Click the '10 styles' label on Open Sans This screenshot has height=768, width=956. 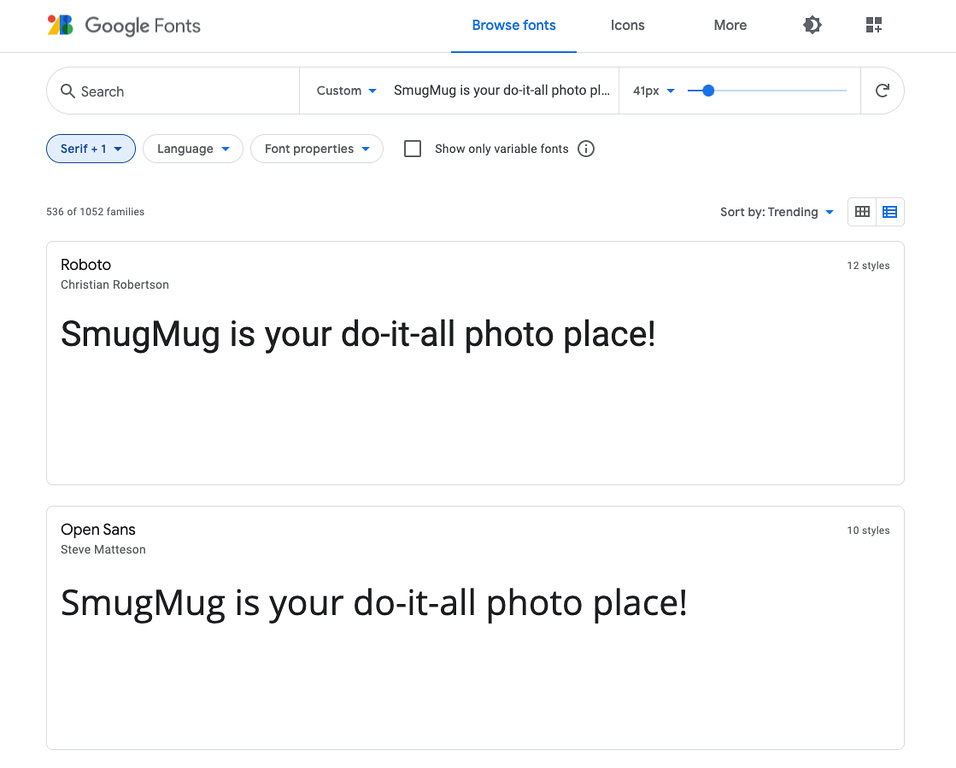pos(868,530)
